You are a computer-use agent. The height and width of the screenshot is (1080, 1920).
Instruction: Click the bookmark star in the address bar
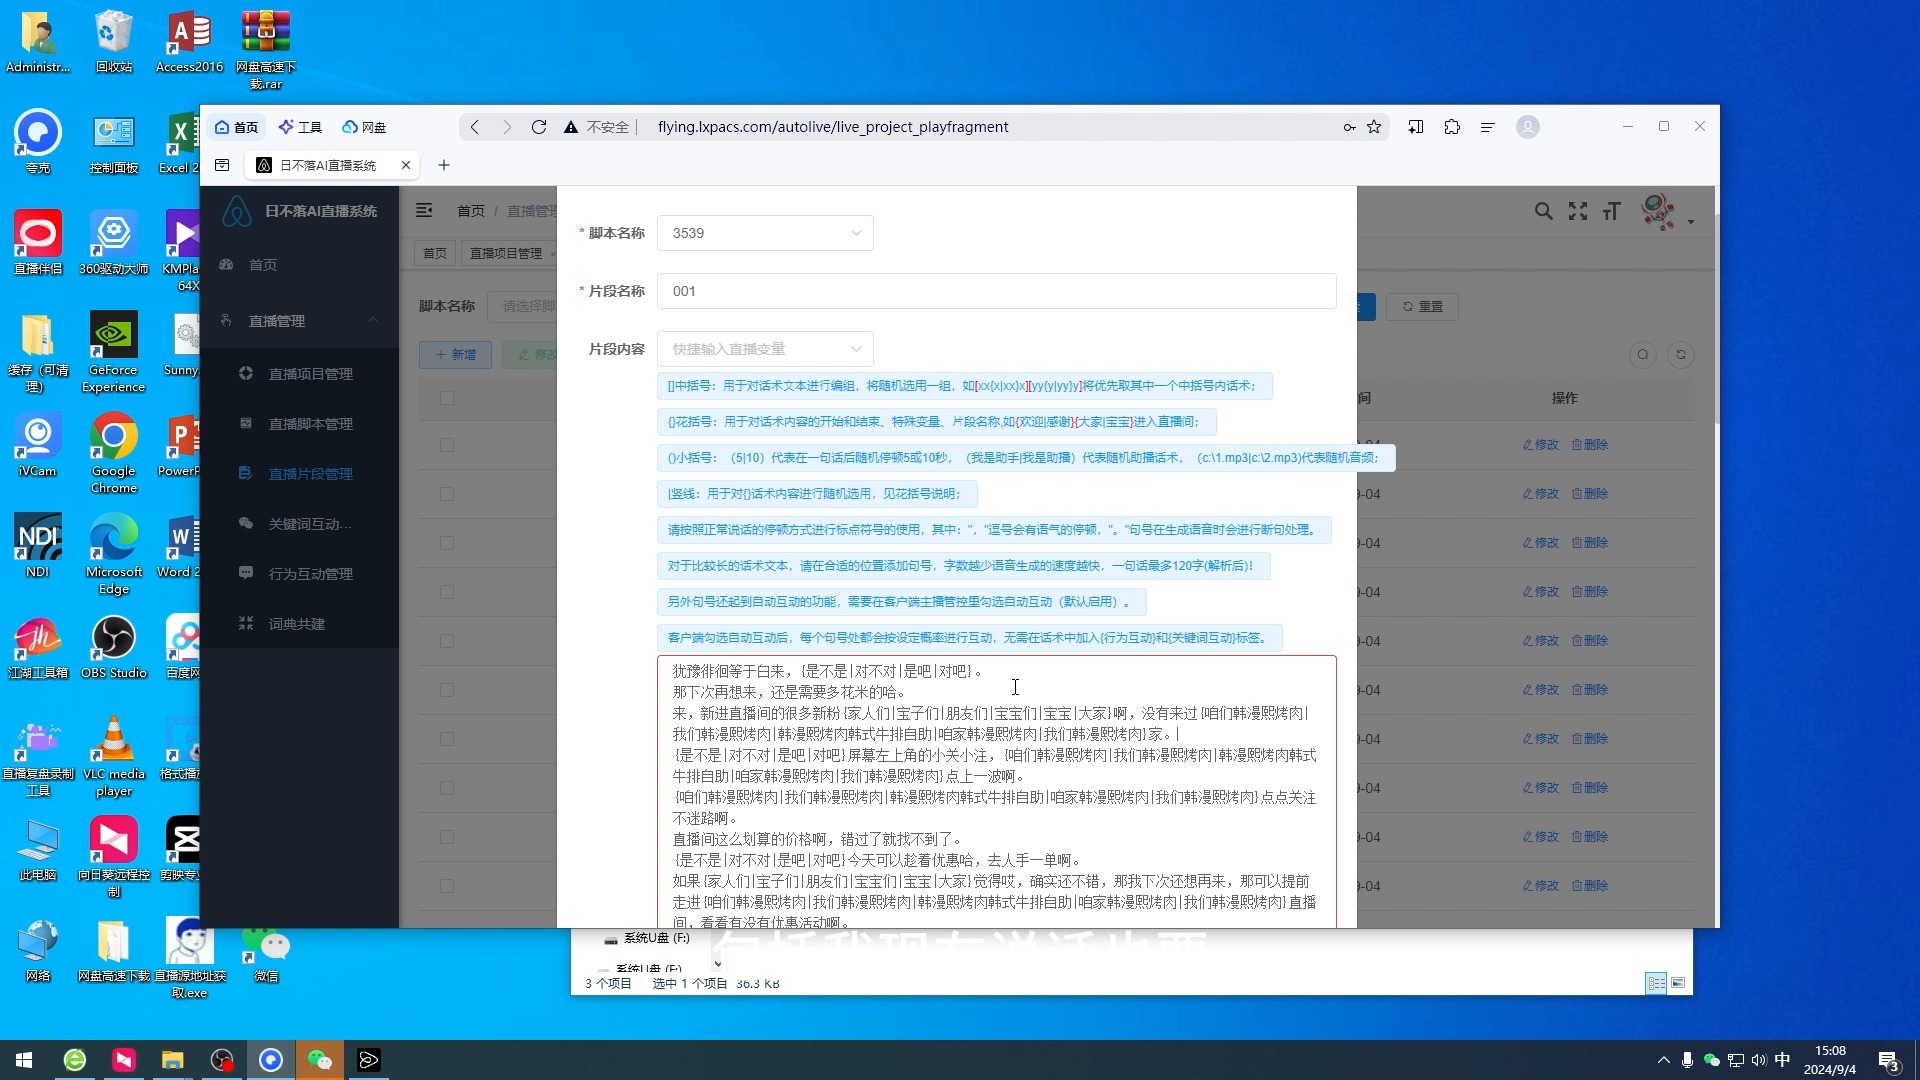tap(1374, 127)
